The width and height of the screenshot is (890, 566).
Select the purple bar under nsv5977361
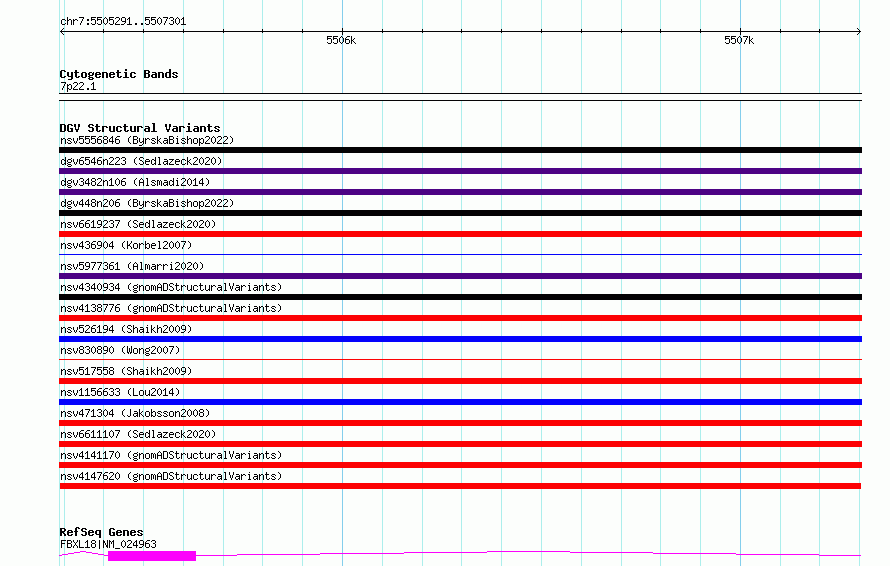(x=460, y=276)
